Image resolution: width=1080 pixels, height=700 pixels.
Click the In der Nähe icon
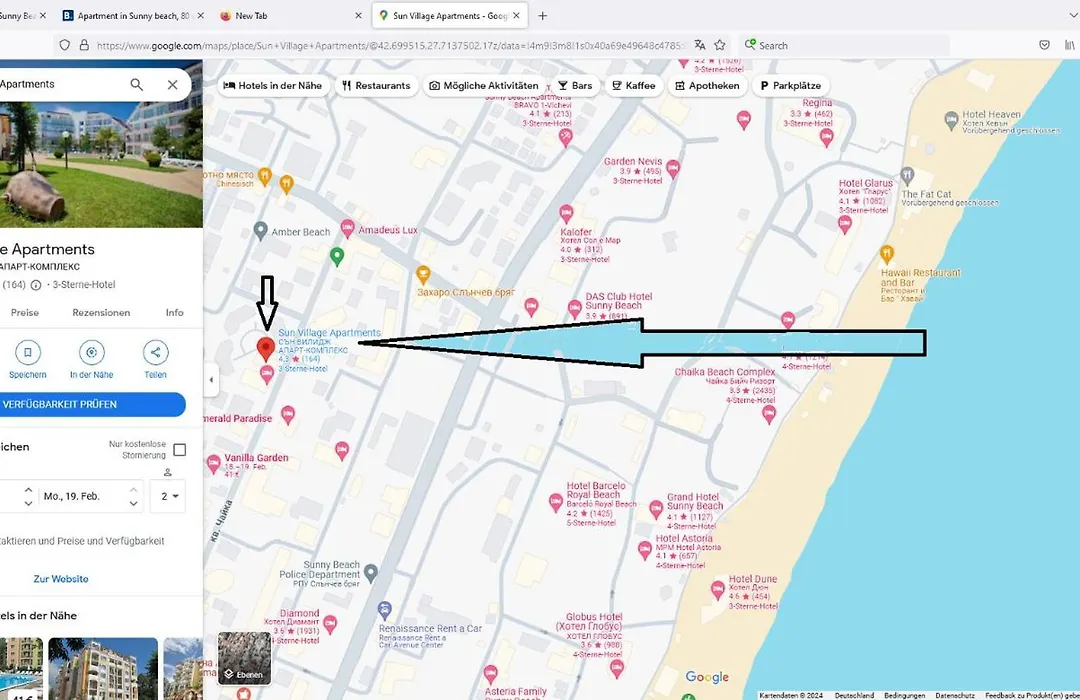tap(92, 352)
